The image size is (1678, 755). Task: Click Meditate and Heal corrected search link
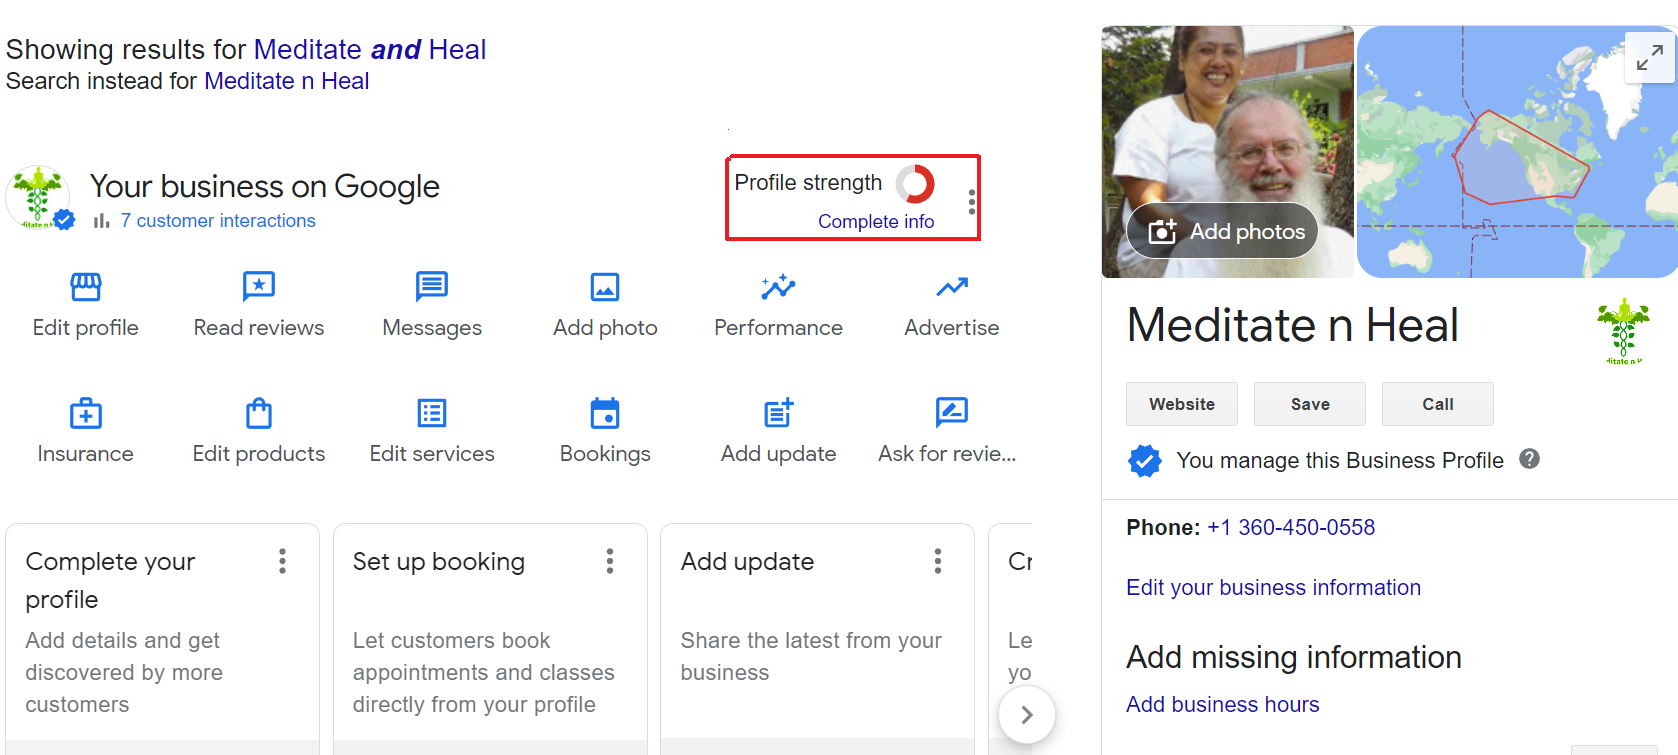pyautogui.click(x=370, y=49)
